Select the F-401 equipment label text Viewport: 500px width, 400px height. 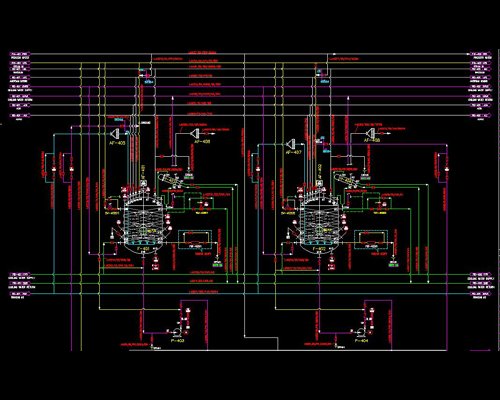[x=143, y=249]
